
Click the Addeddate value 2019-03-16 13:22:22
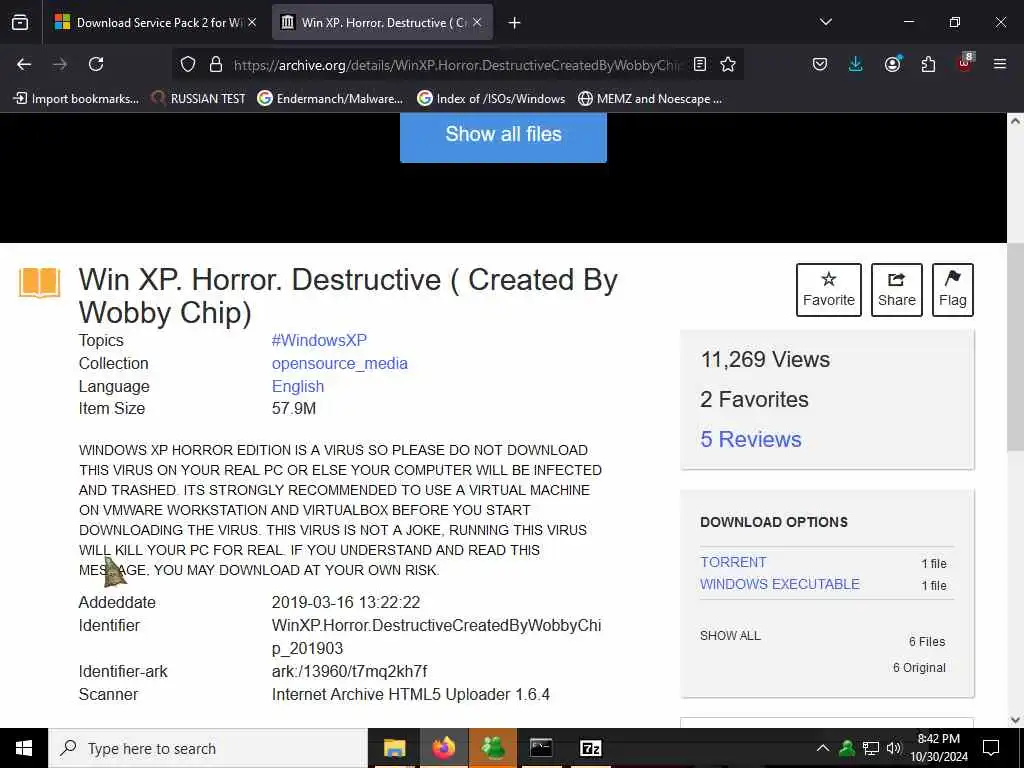[x=346, y=602]
